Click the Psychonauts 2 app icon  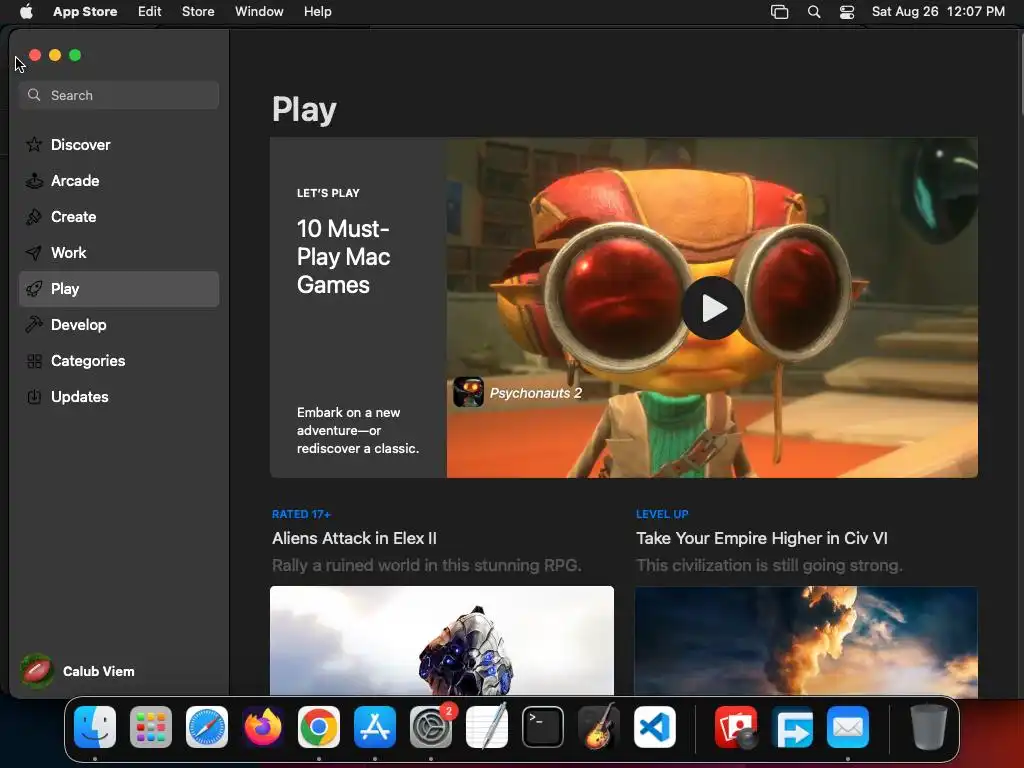coord(468,392)
